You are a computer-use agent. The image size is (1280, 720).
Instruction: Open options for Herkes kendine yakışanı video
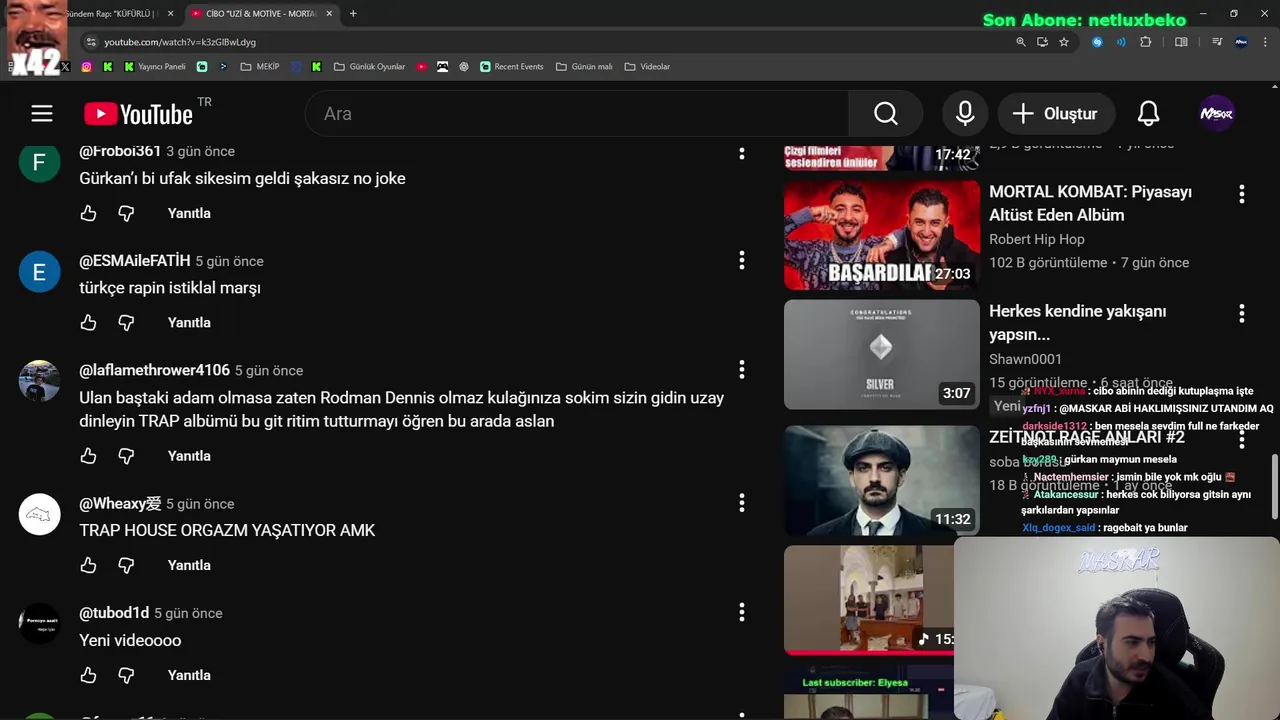(x=1241, y=314)
